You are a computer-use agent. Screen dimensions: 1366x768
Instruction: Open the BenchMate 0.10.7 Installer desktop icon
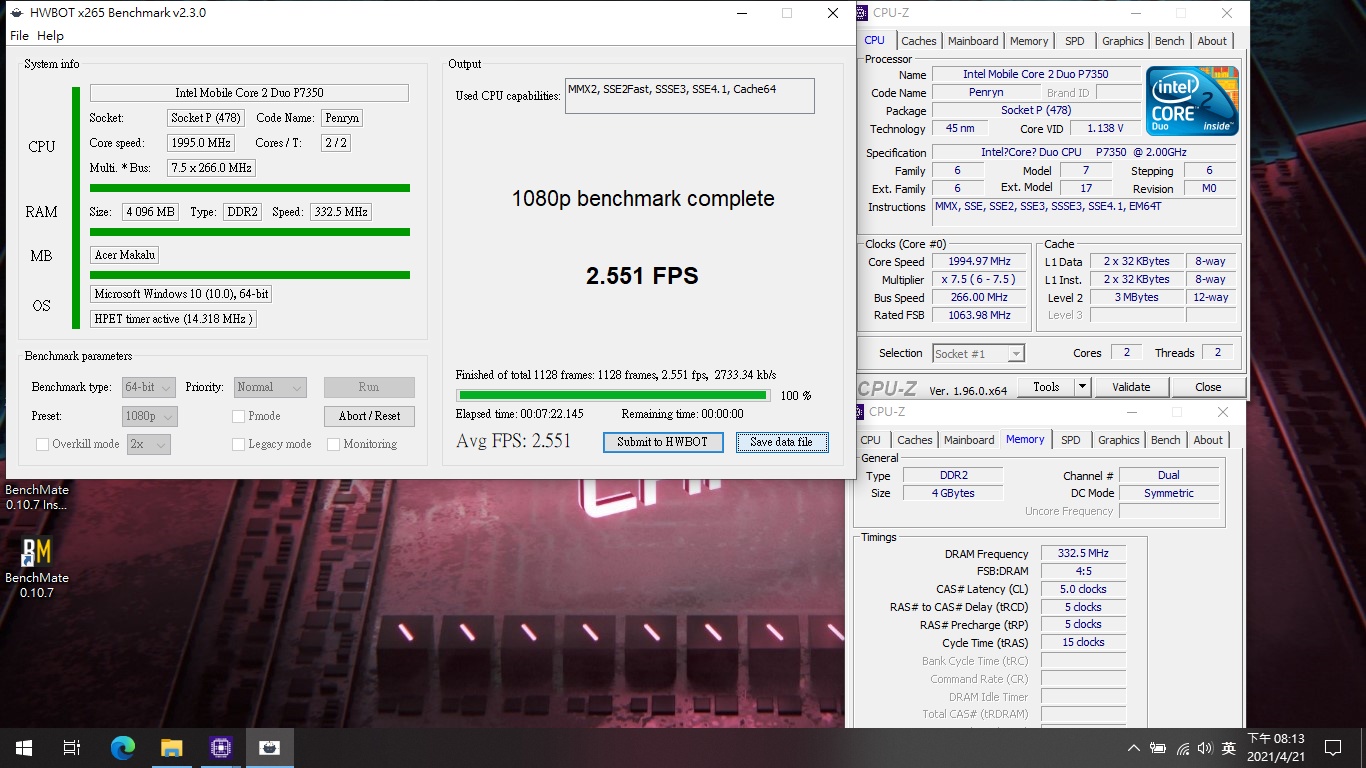pyautogui.click(x=37, y=497)
